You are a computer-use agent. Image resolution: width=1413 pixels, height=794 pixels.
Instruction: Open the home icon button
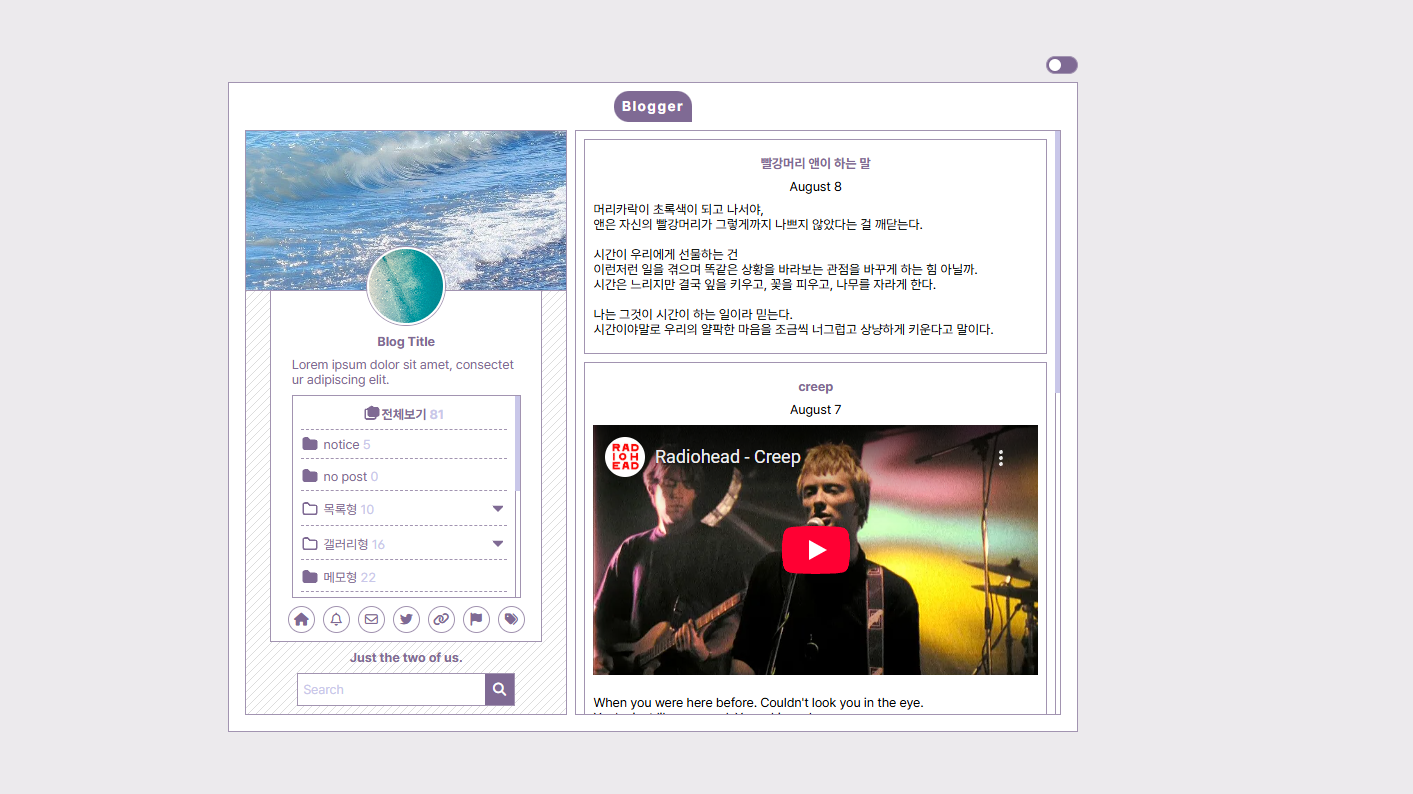[x=301, y=619]
